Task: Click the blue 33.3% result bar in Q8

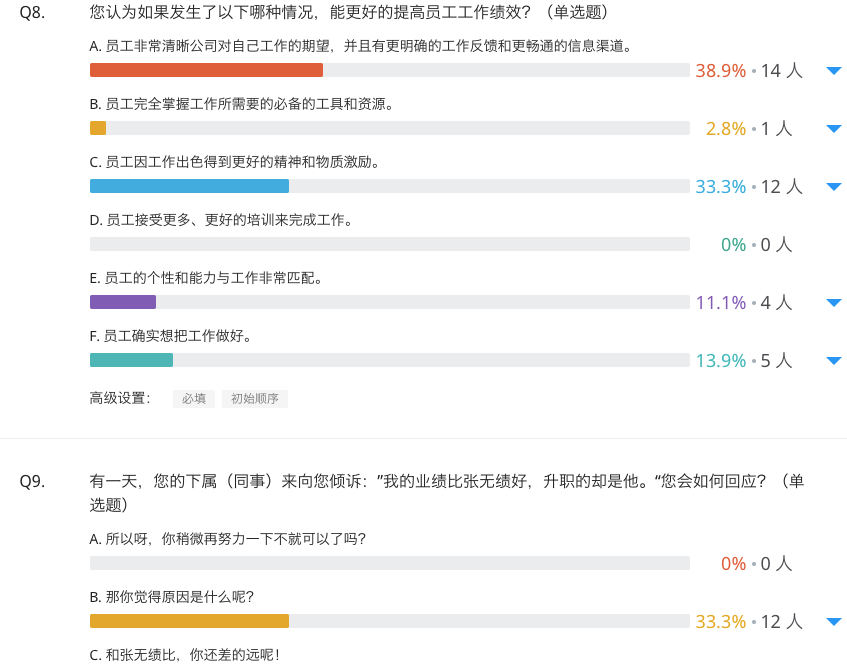Action: point(189,186)
